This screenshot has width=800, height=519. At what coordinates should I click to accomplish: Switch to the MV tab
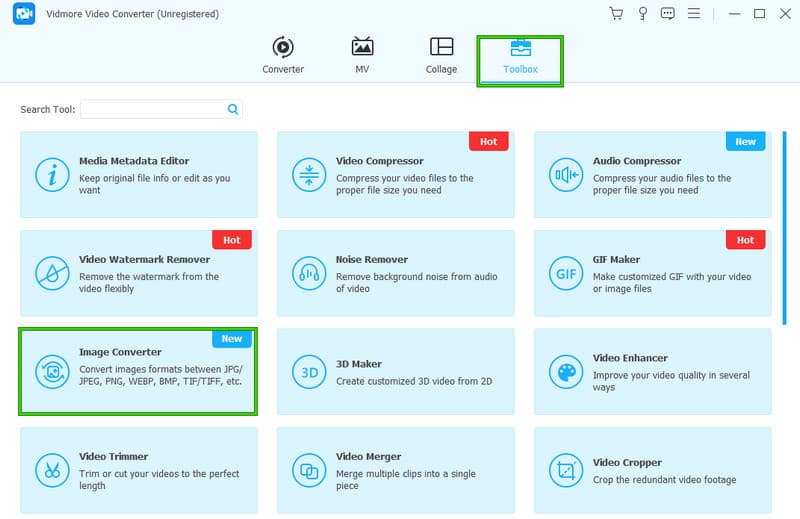tap(362, 56)
